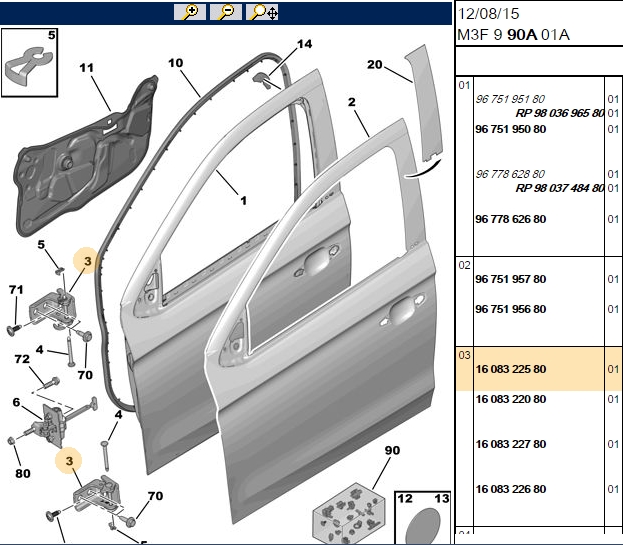
Task: Click callout 4 beside upper hinge pin
Action: 39,350
